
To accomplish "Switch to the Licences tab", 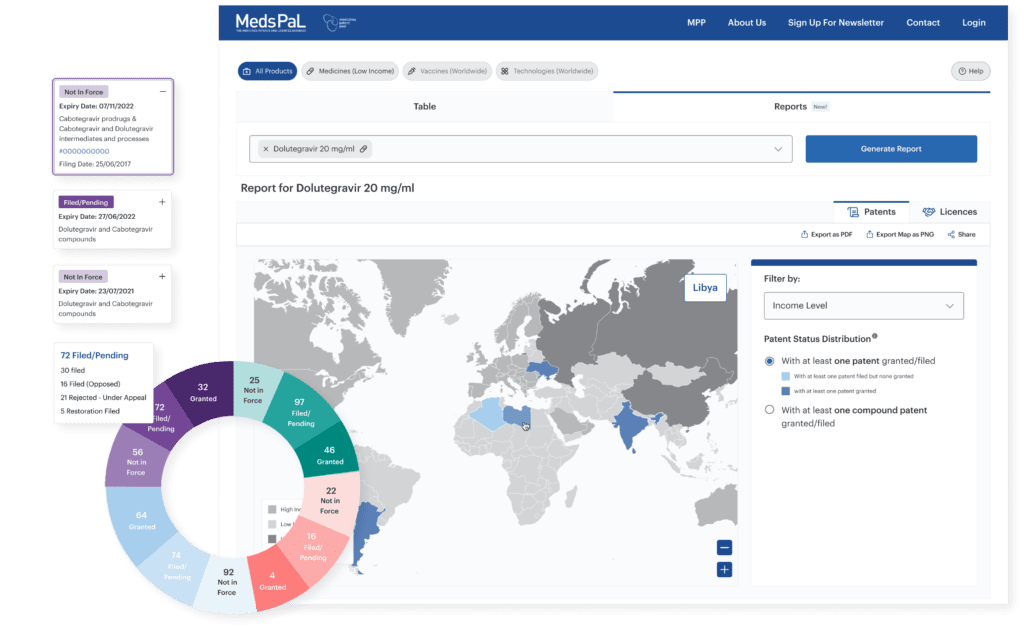I will [949, 212].
